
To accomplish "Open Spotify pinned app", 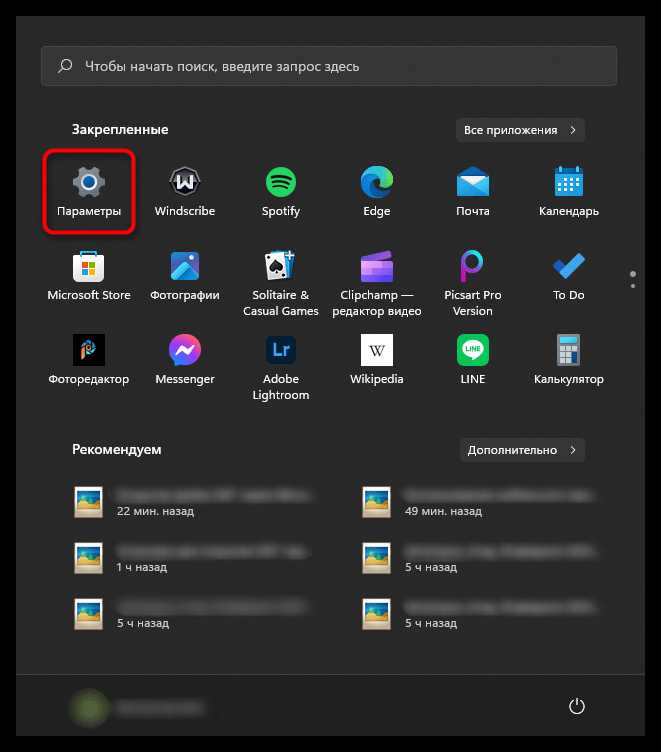I will [x=281, y=192].
